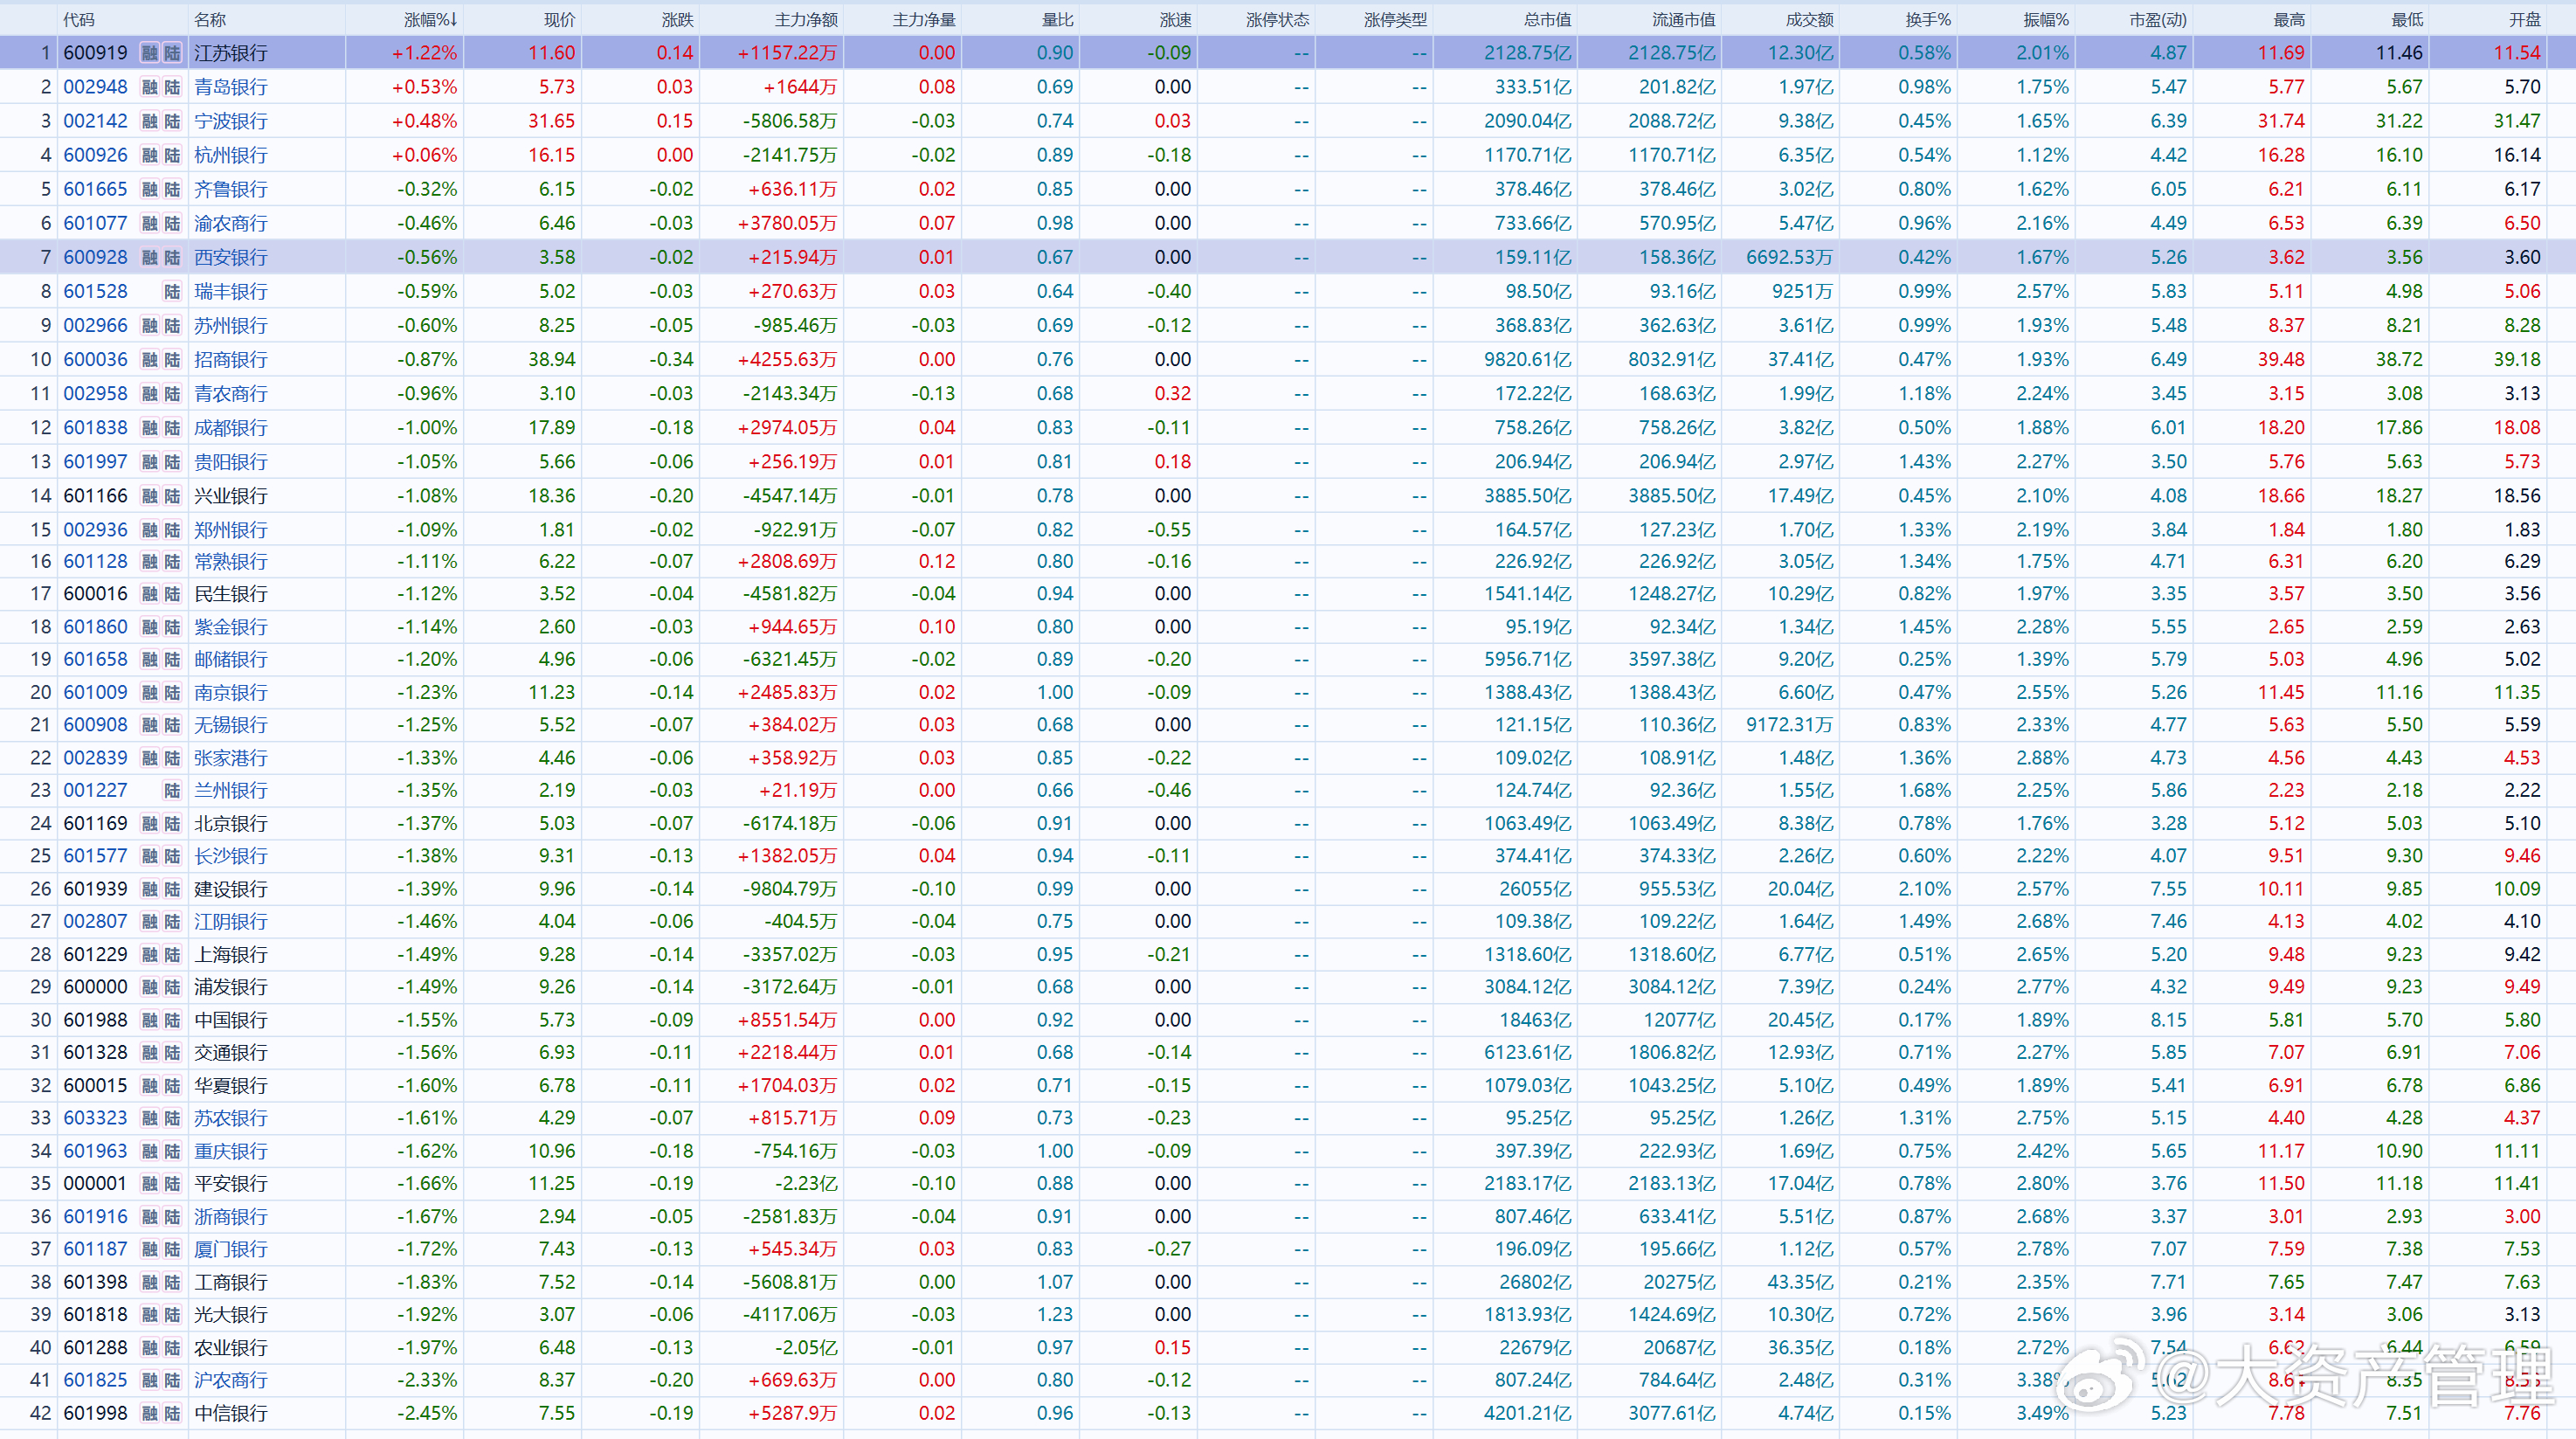Click the 陆 icon next to 渝农商行
2576x1439 pixels.
coord(172,223)
